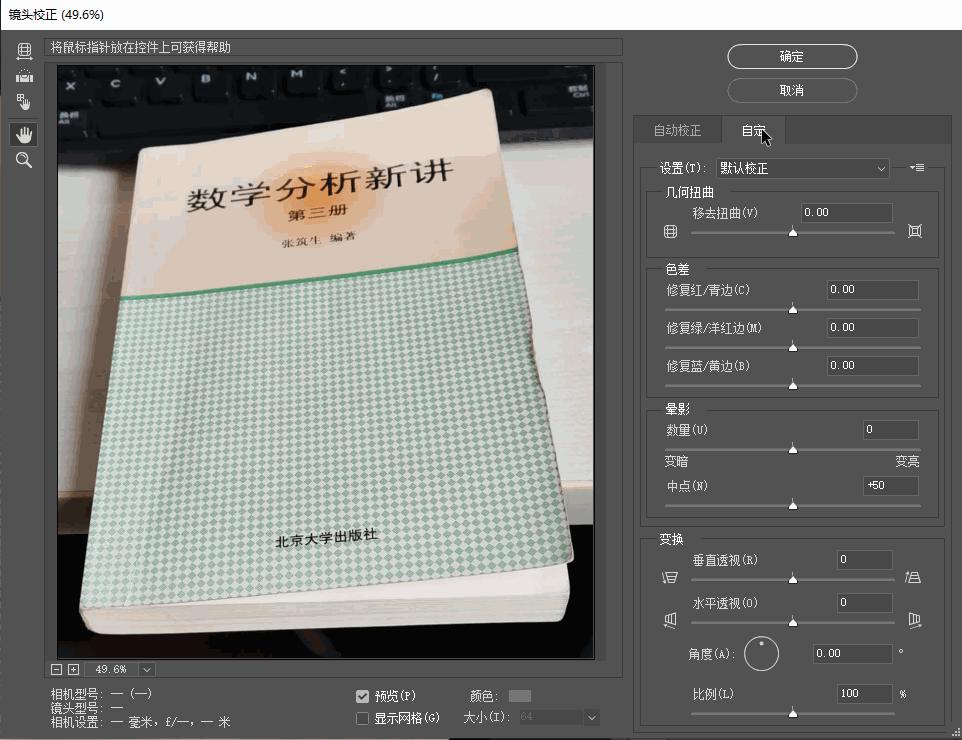Select the Hand tool
This screenshot has width=962, height=740.
click(x=24, y=134)
